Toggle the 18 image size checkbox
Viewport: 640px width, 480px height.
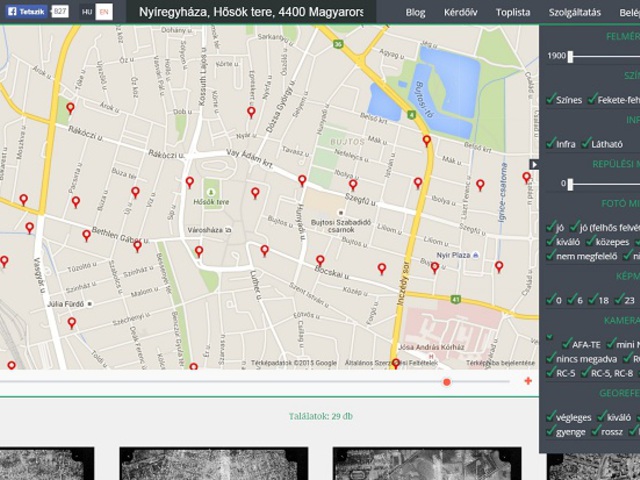[x=593, y=299]
